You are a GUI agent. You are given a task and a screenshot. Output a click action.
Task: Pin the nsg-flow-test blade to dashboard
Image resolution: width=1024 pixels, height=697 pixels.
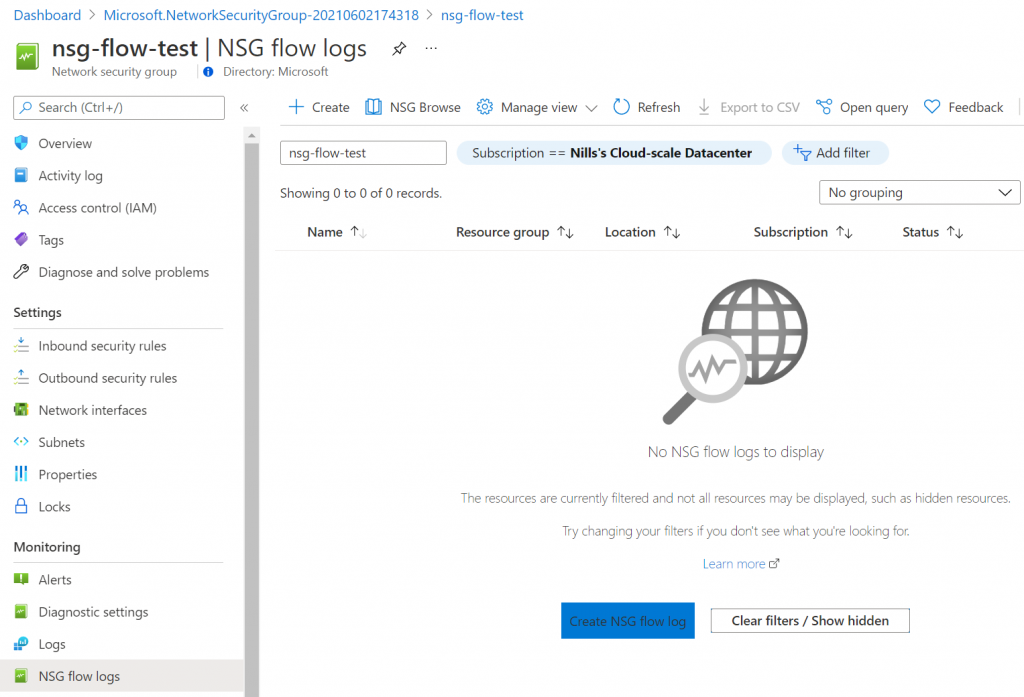click(399, 49)
